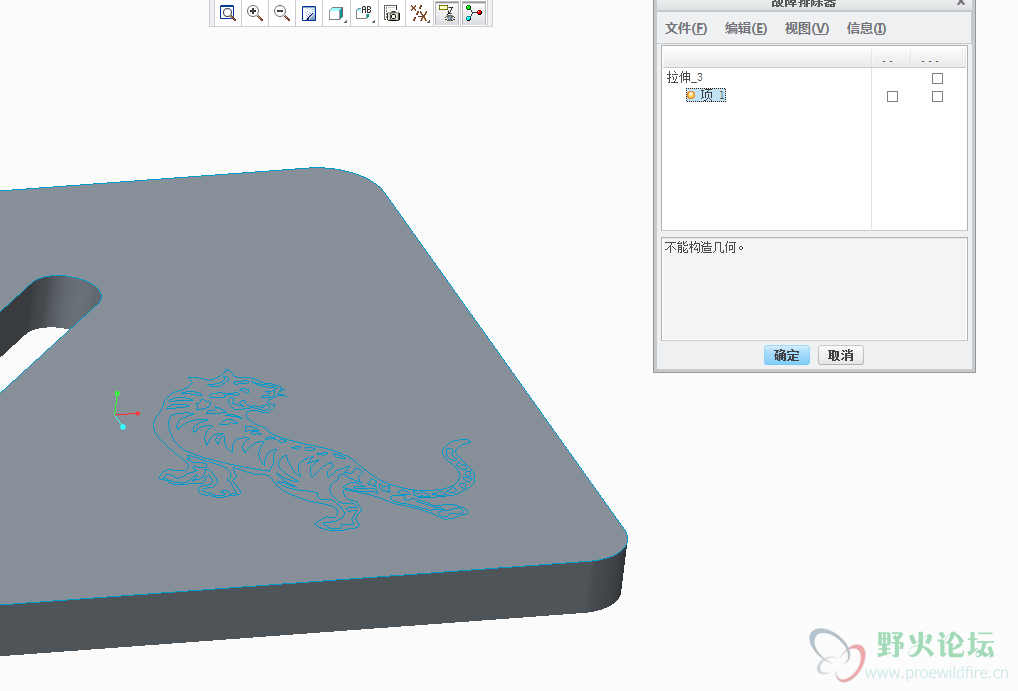The width and height of the screenshot is (1018, 691).
Task: Select the 项_1 item in the tree
Action: click(706, 95)
